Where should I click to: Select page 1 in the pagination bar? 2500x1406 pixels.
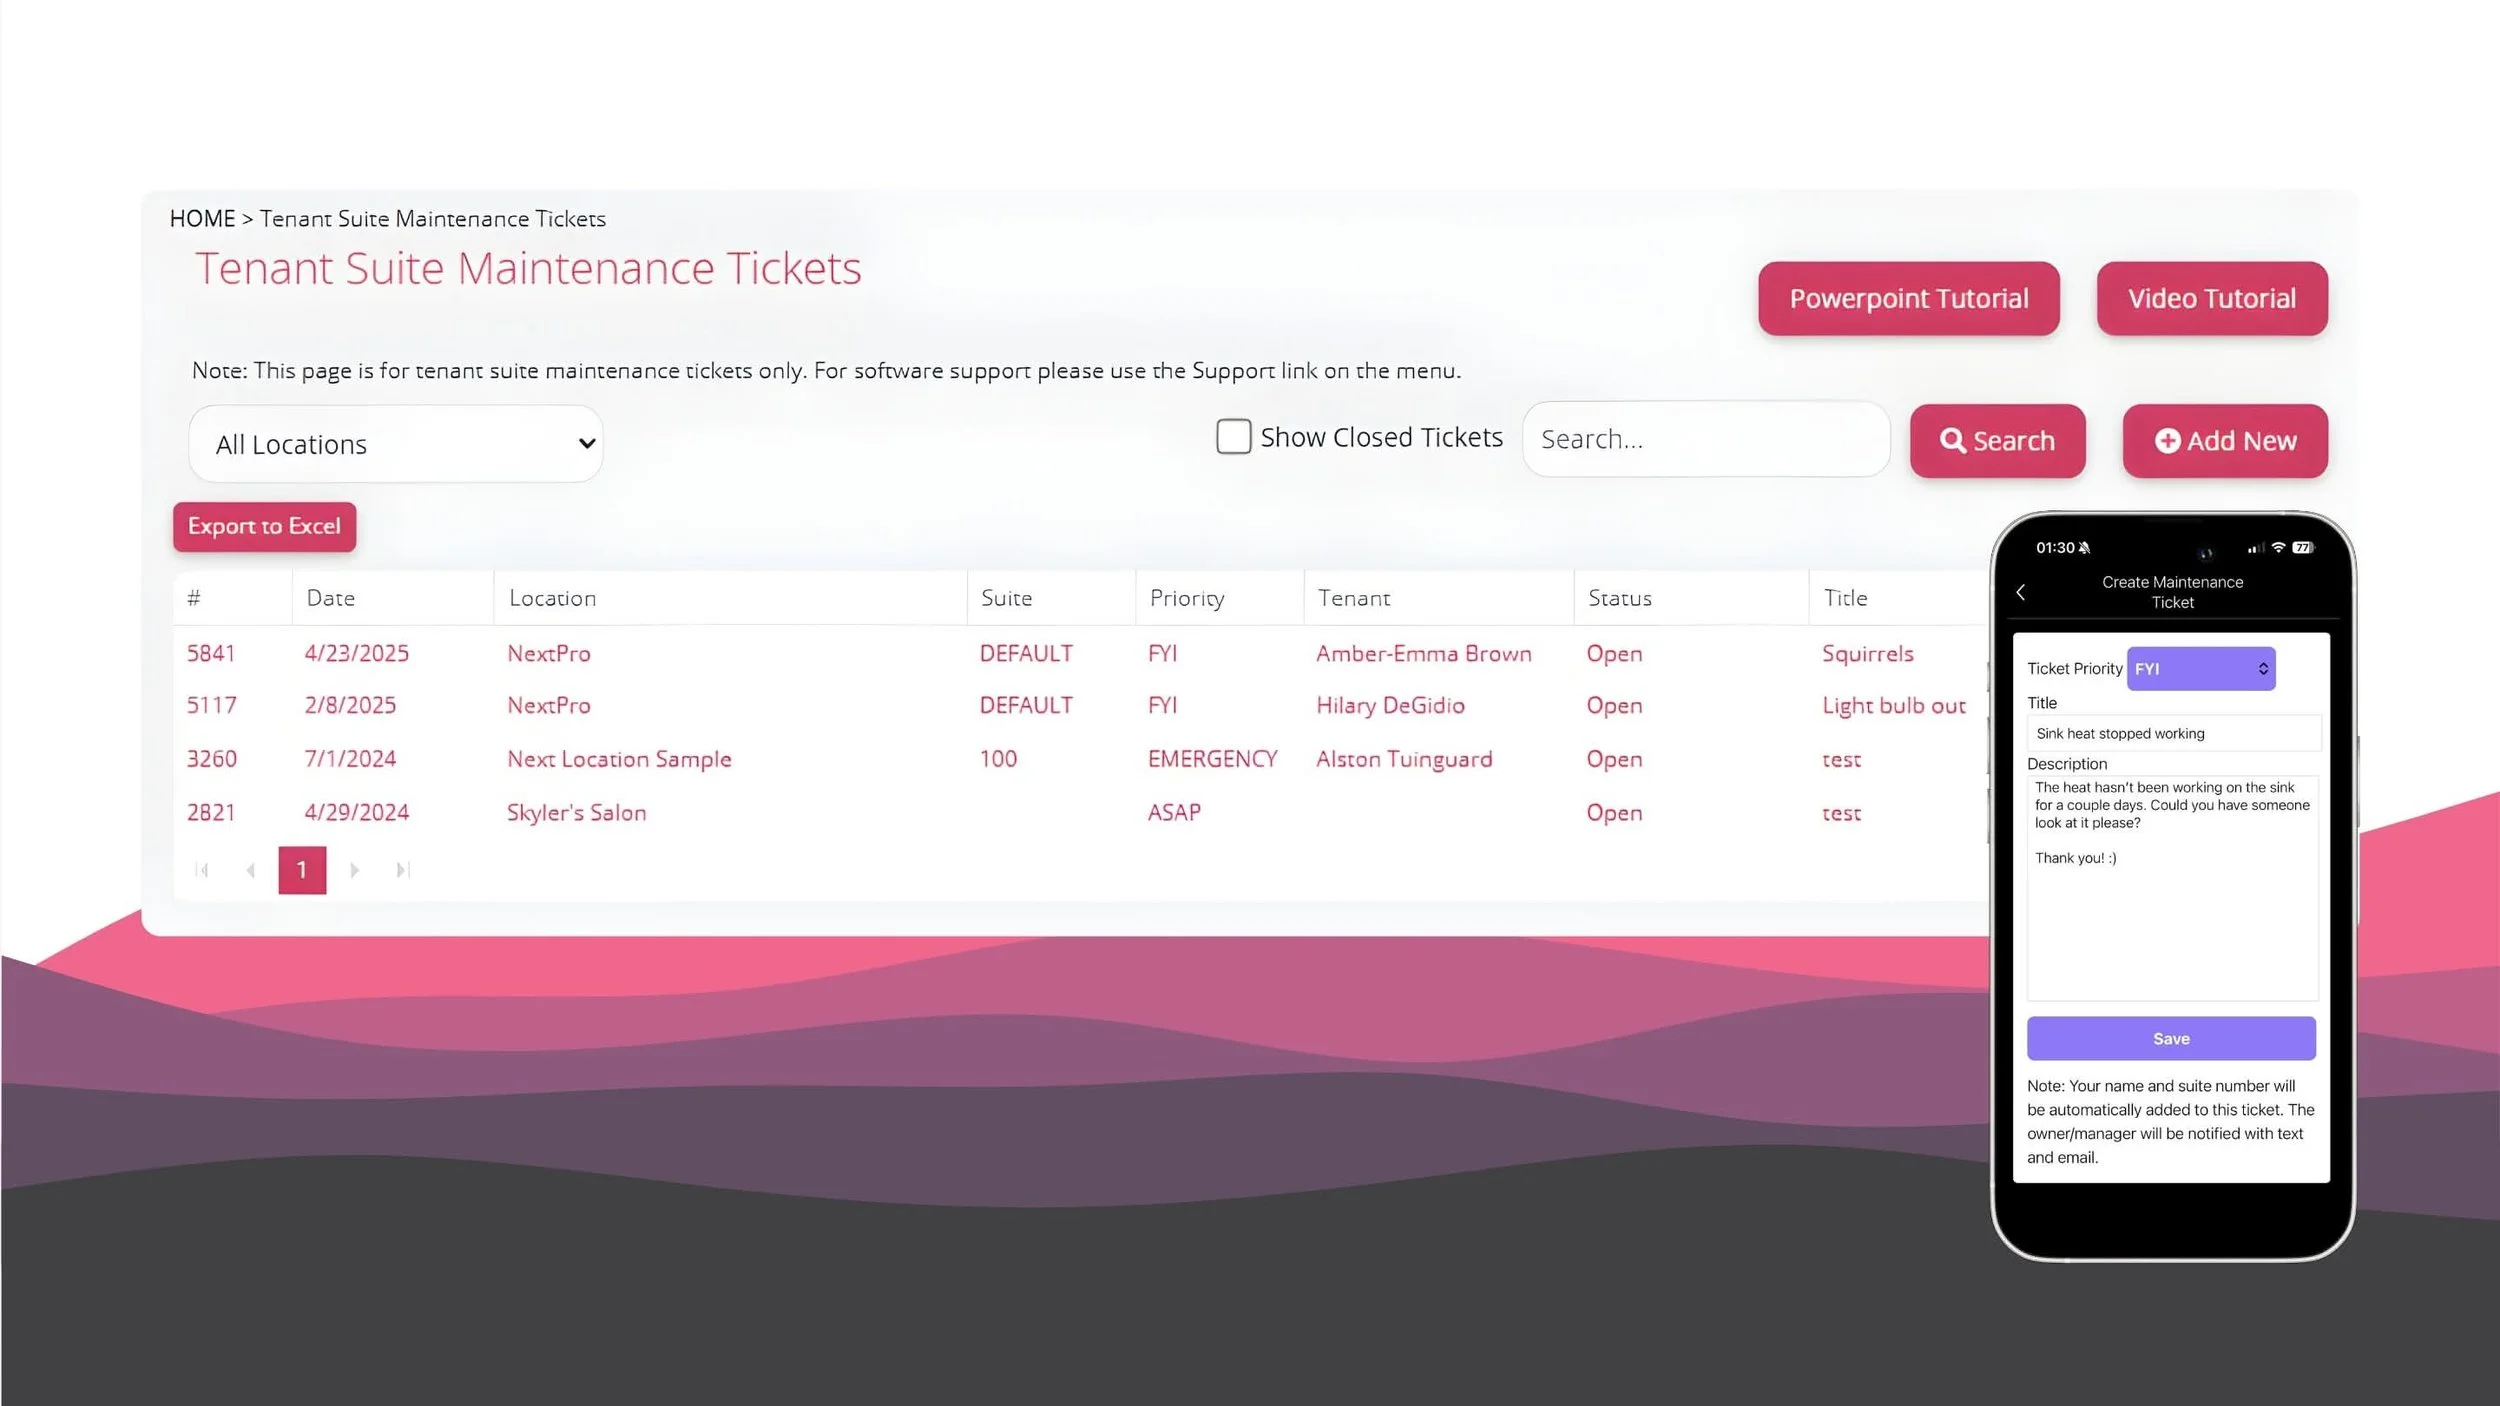click(x=302, y=869)
